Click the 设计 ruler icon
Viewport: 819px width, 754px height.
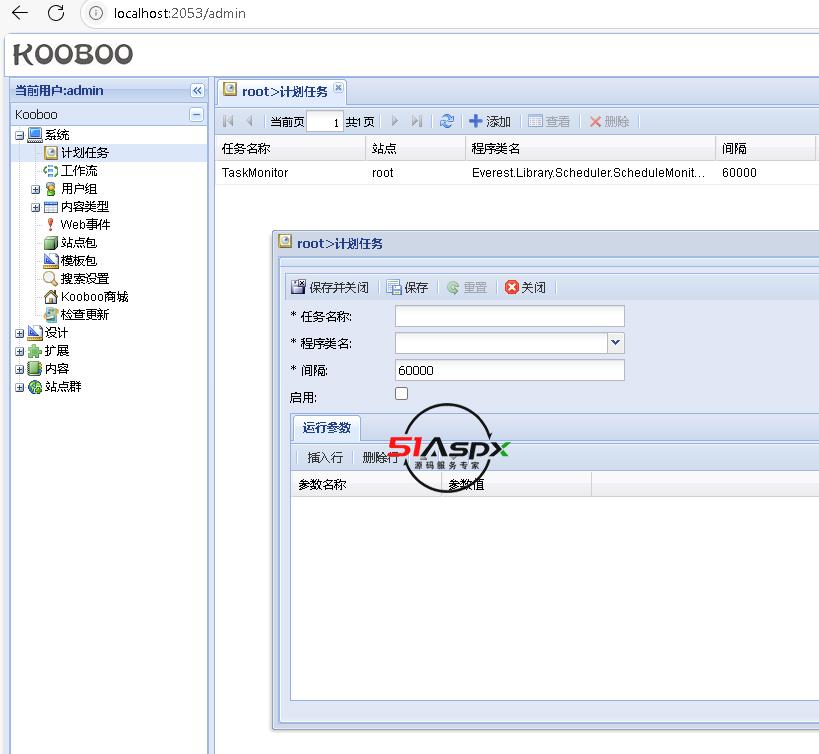pyautogui.click(x=35, y=333)
